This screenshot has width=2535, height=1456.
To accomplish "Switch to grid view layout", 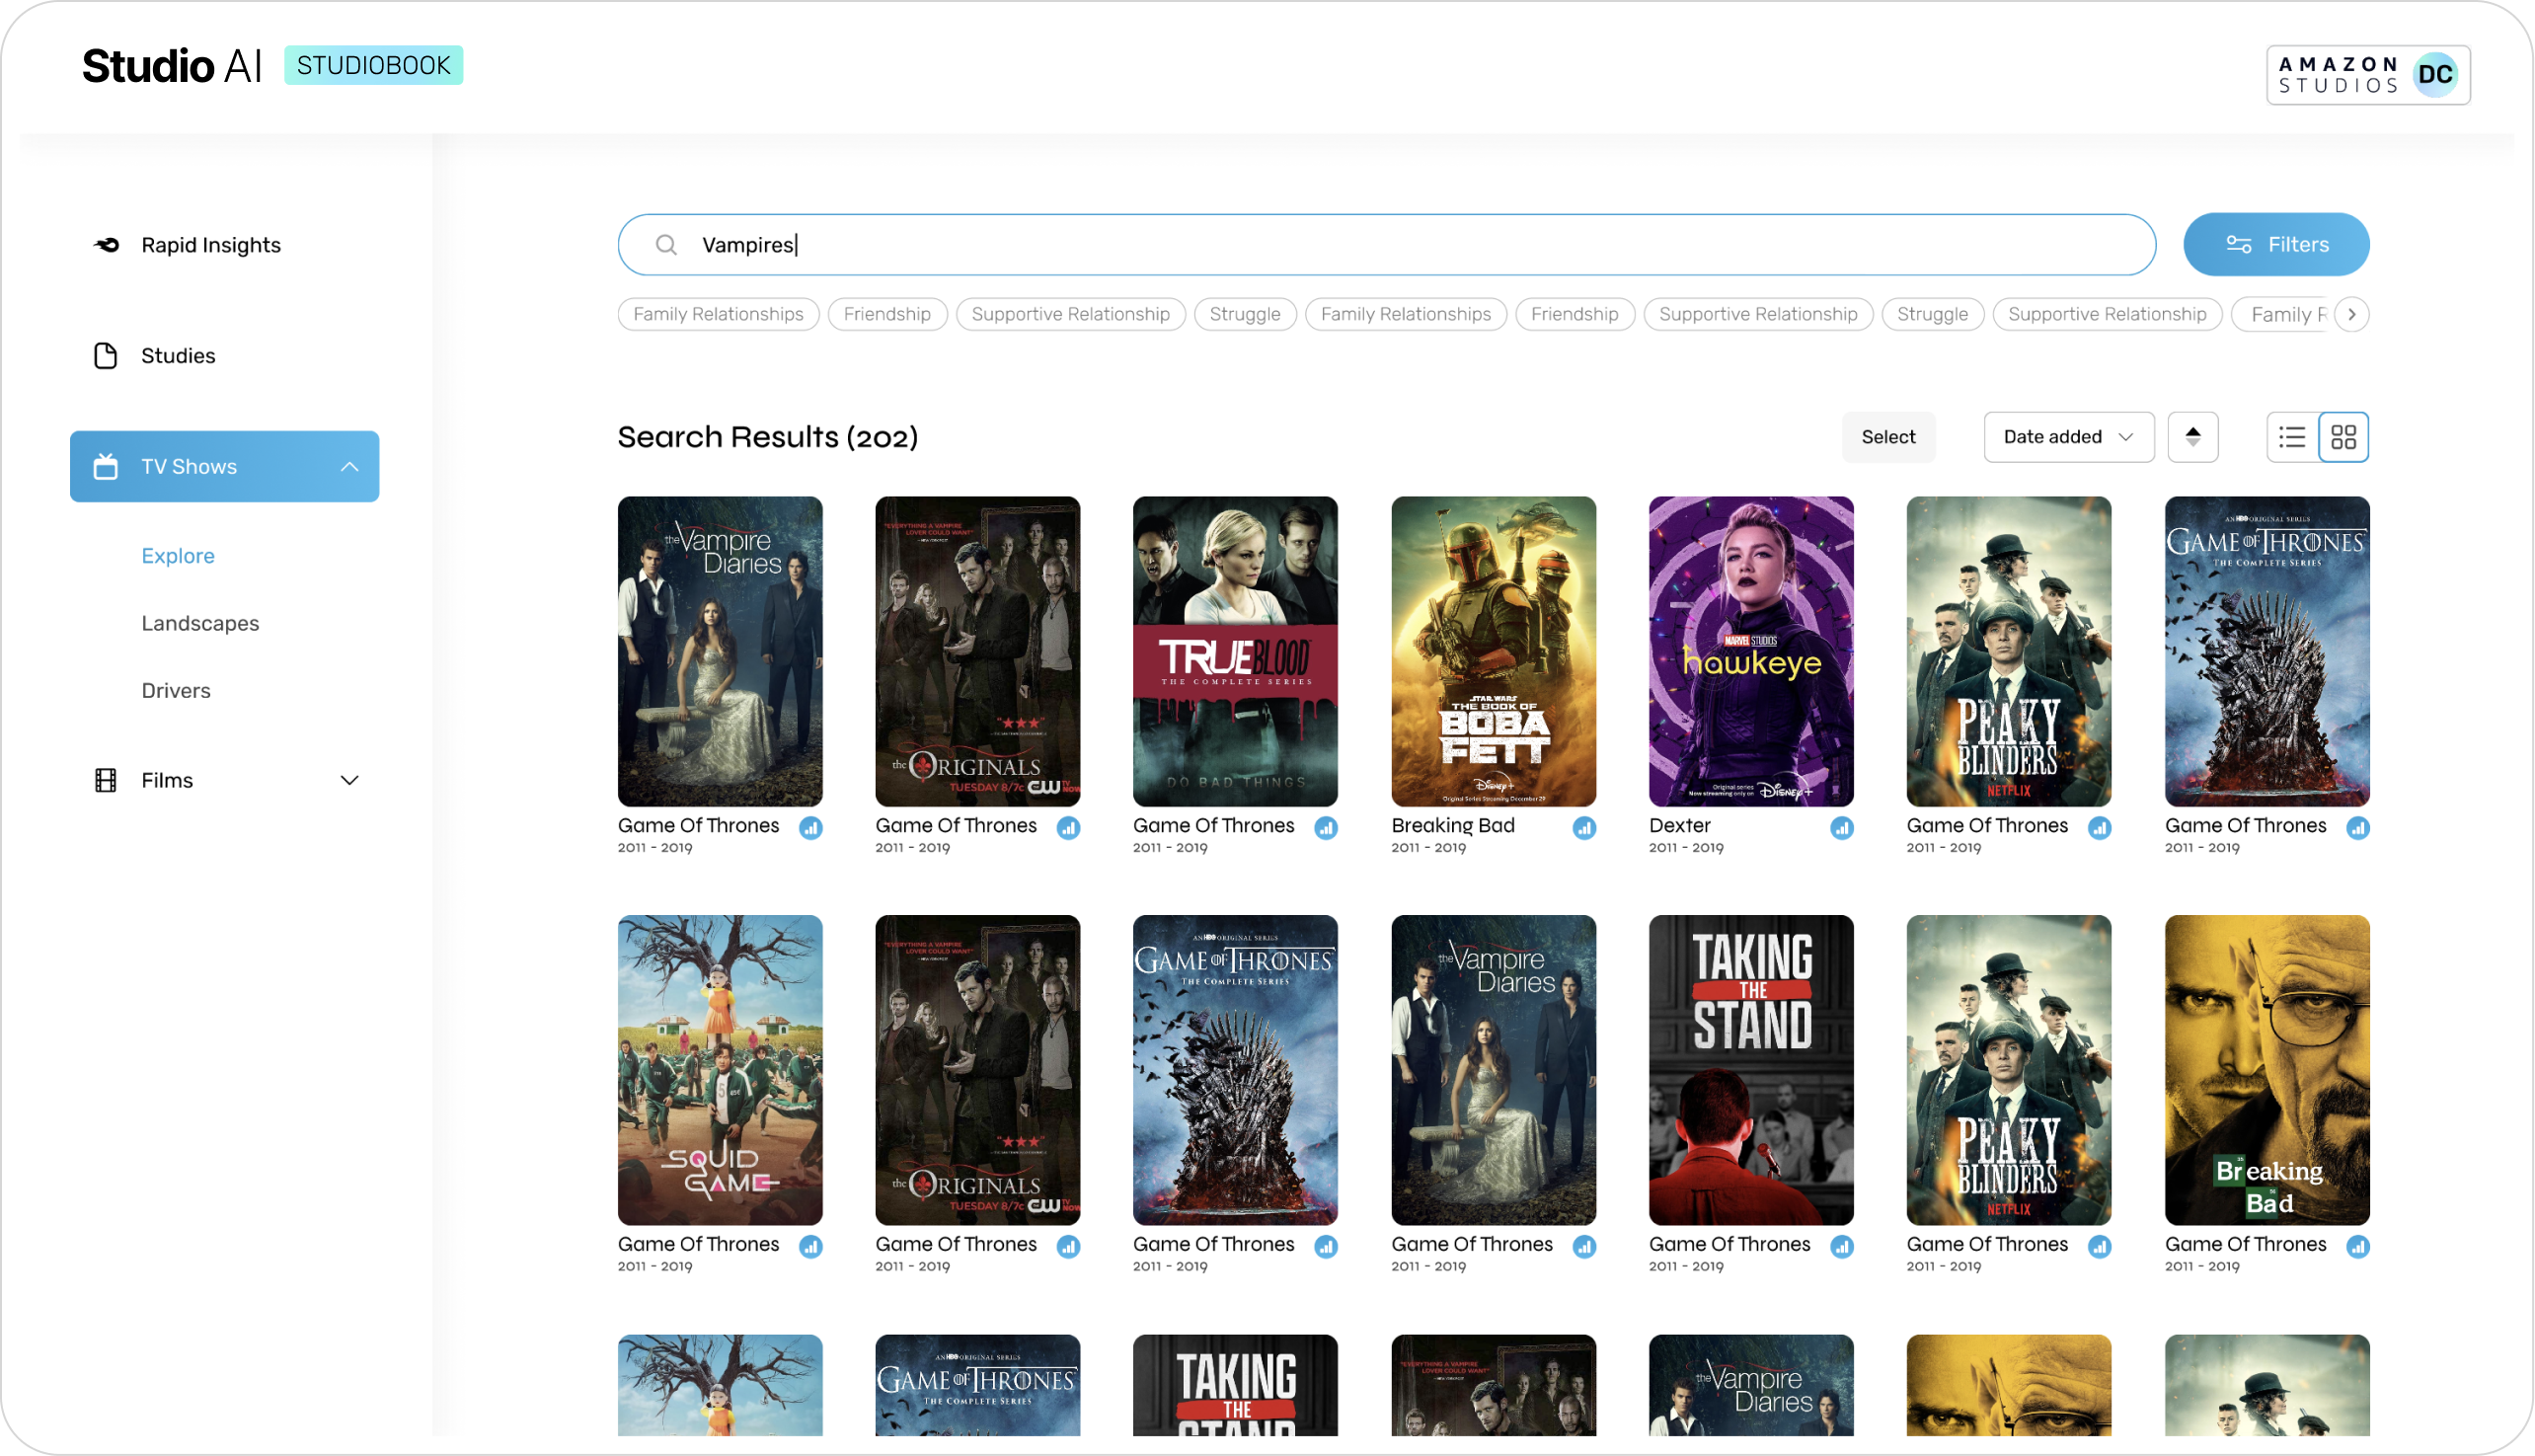I will point(2343,437).
